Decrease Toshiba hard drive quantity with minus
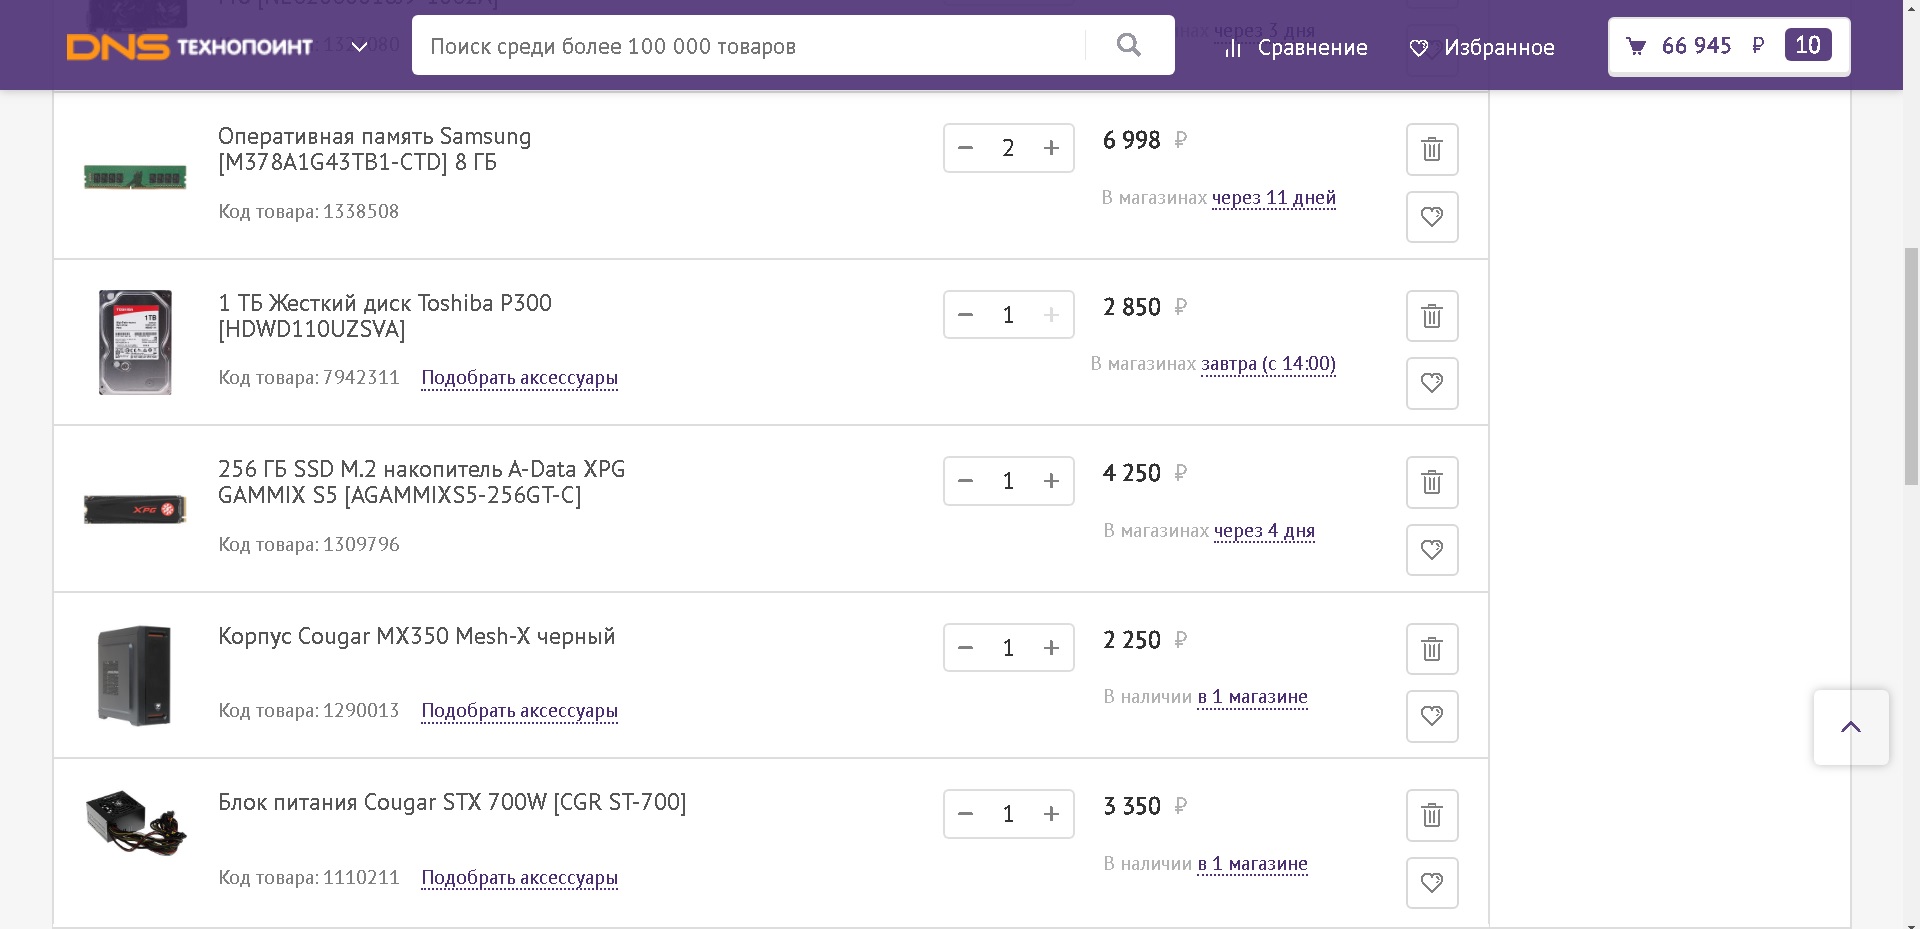This screenshot has height=929, width=1920. coord(965,315)
